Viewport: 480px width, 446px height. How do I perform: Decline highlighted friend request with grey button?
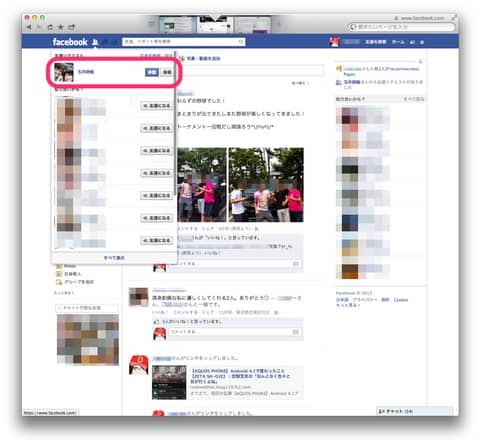pyautogui.click(x=167, y=72)
